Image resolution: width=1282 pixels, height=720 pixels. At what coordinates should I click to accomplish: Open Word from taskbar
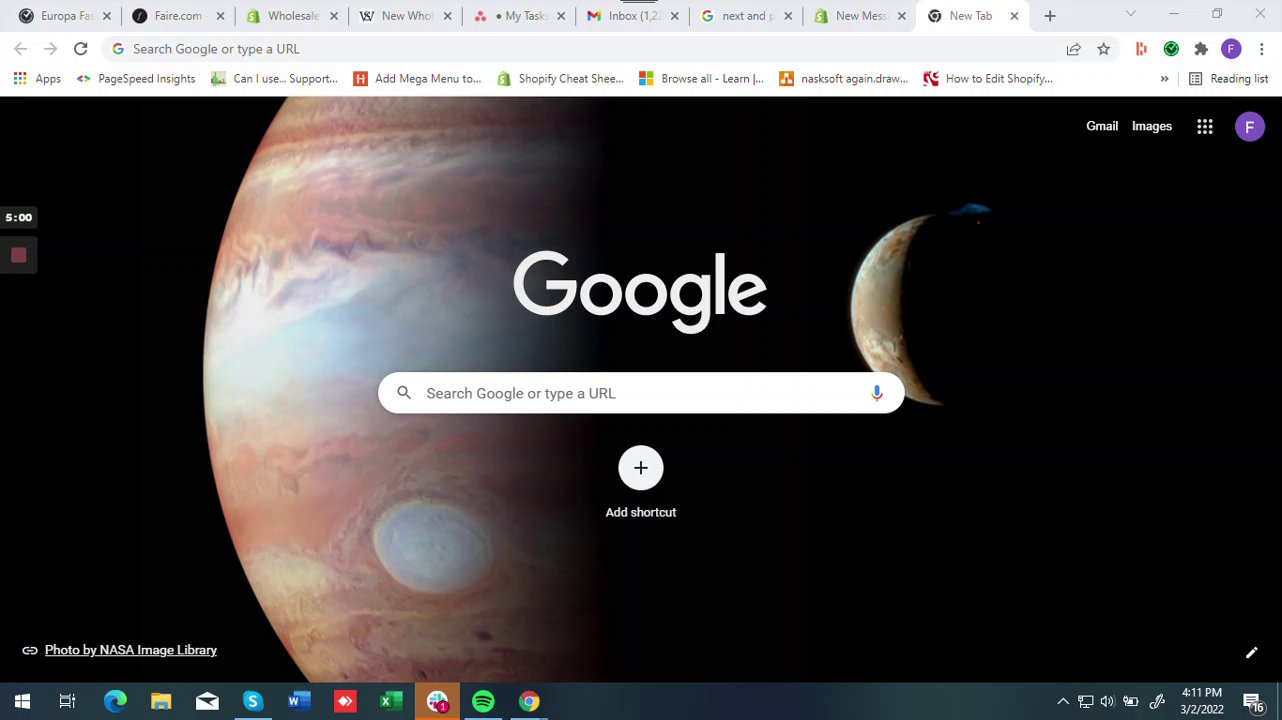click(x=298, y=702)
